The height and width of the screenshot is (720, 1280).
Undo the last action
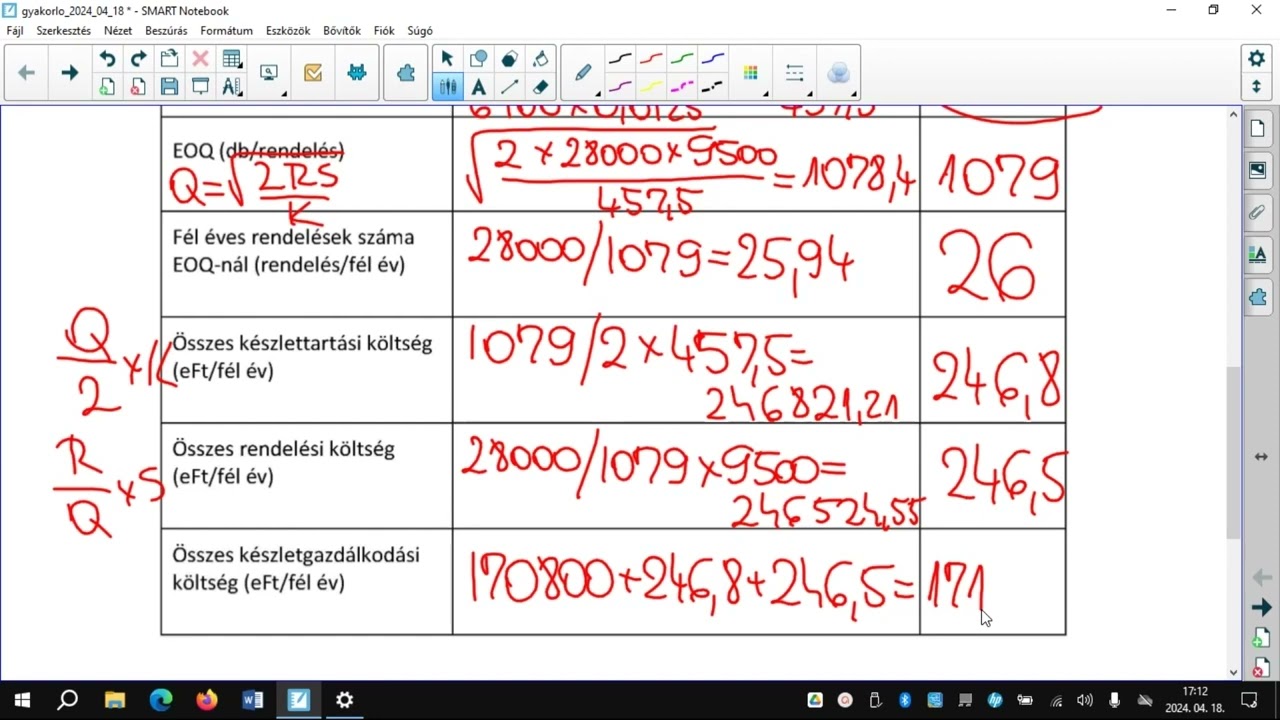(107, 59)
